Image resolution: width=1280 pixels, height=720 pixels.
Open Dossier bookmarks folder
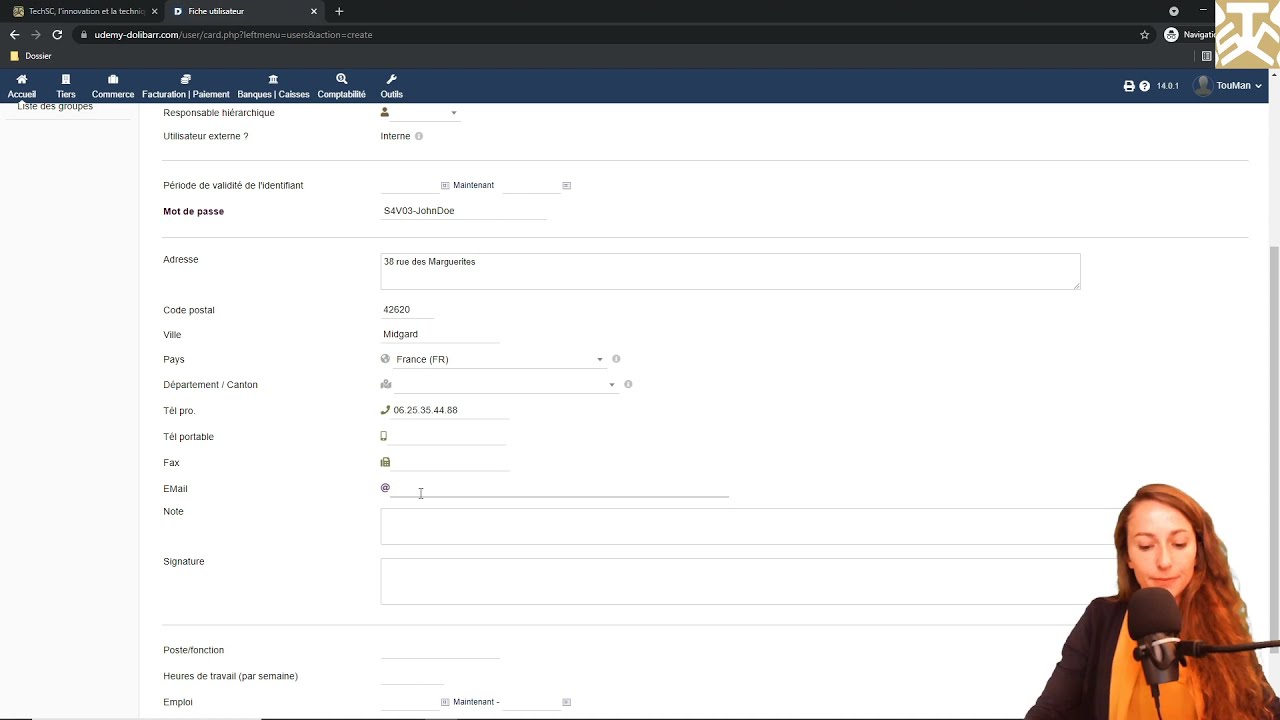(x=31, y=56)
